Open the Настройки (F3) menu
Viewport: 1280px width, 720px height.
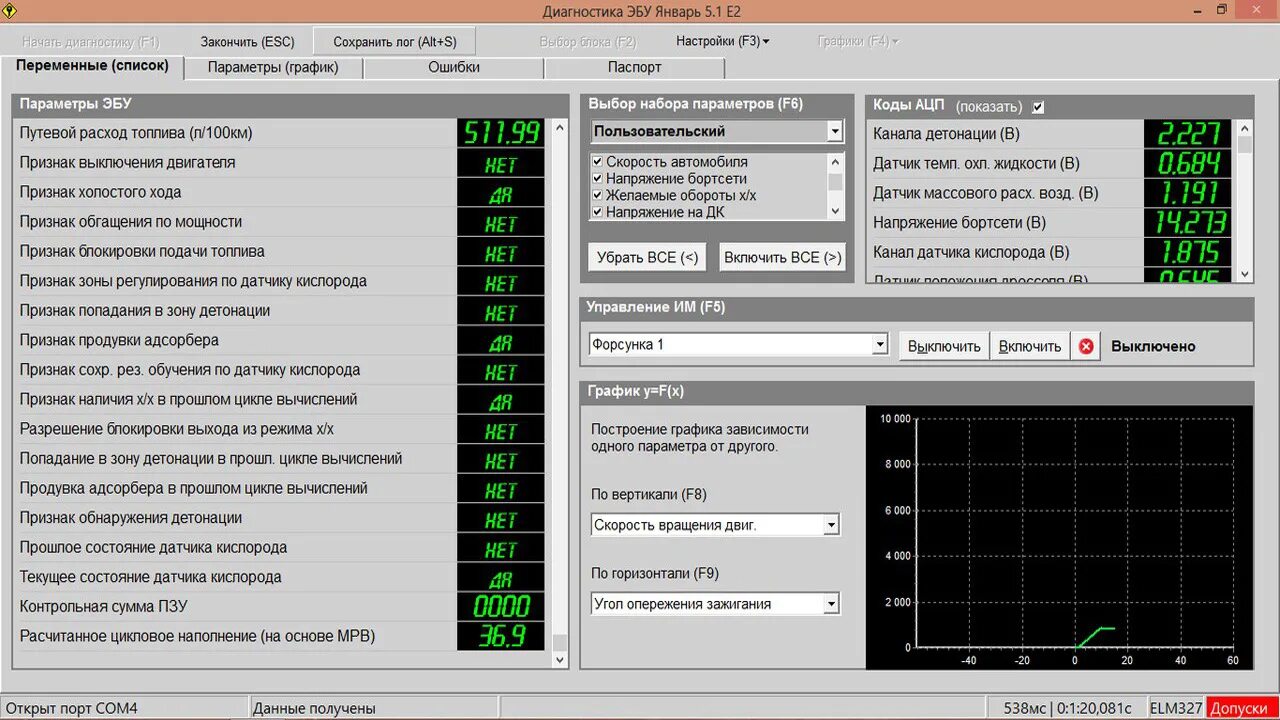[x=722, y=42]
